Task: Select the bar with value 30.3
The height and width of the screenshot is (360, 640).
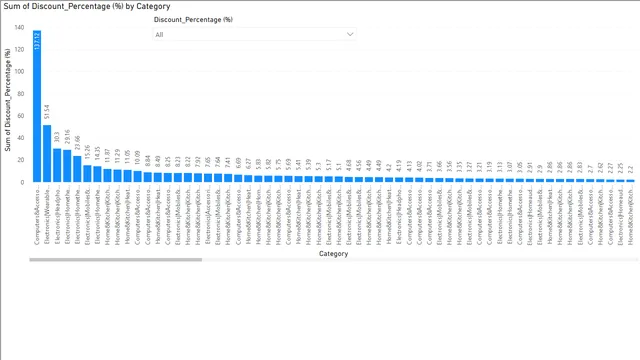Action: [57, 165]
